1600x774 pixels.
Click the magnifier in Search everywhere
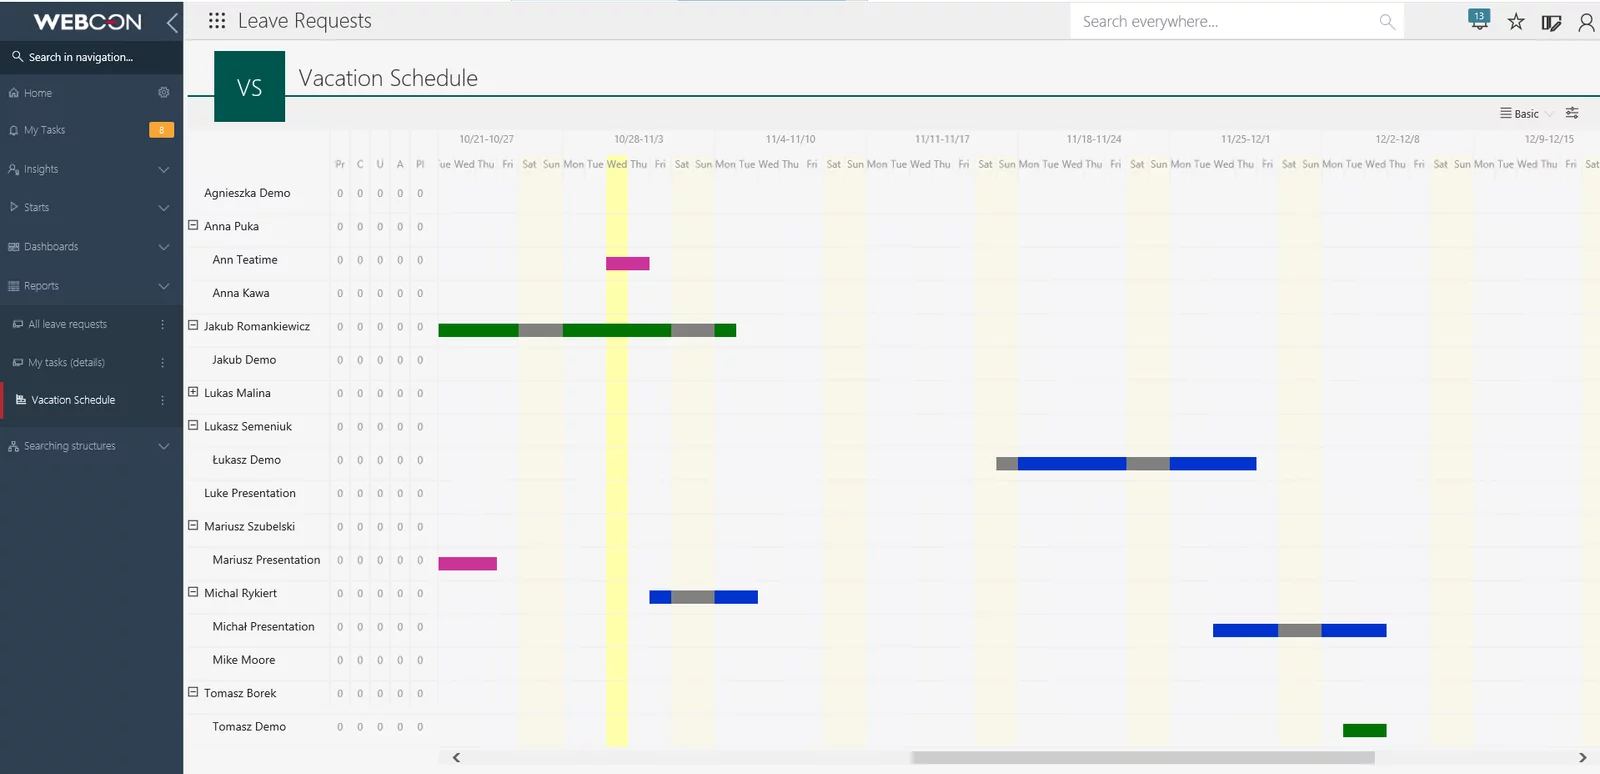(1387, 22)
